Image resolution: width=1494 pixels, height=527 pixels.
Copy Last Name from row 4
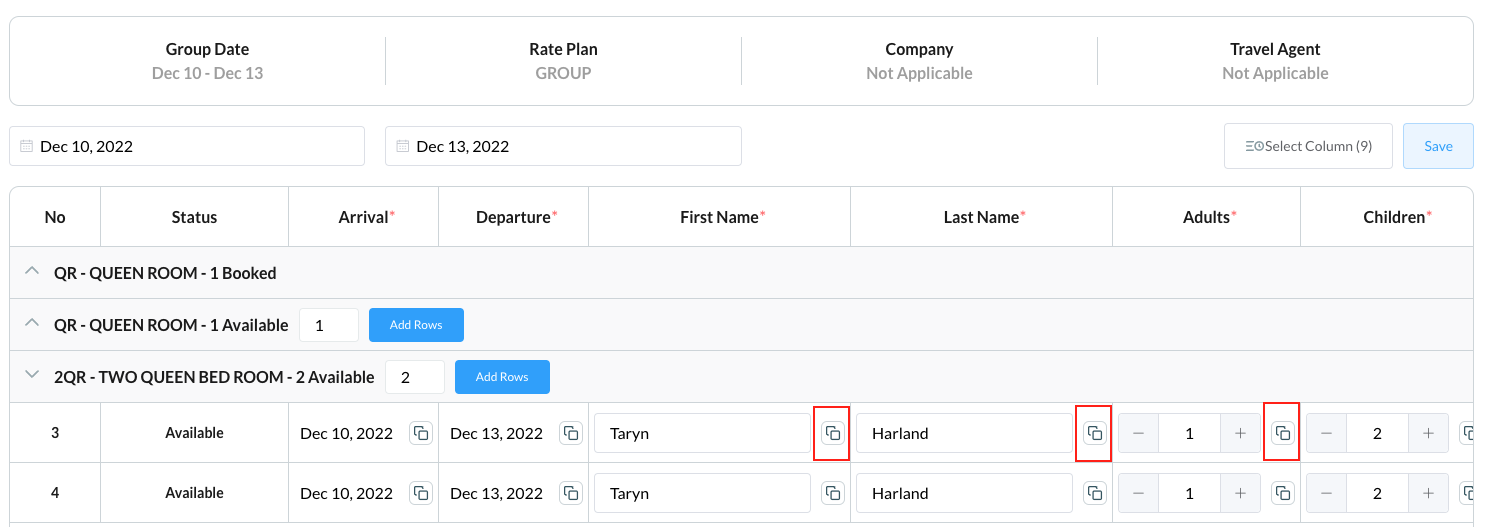pos(1094,493)
